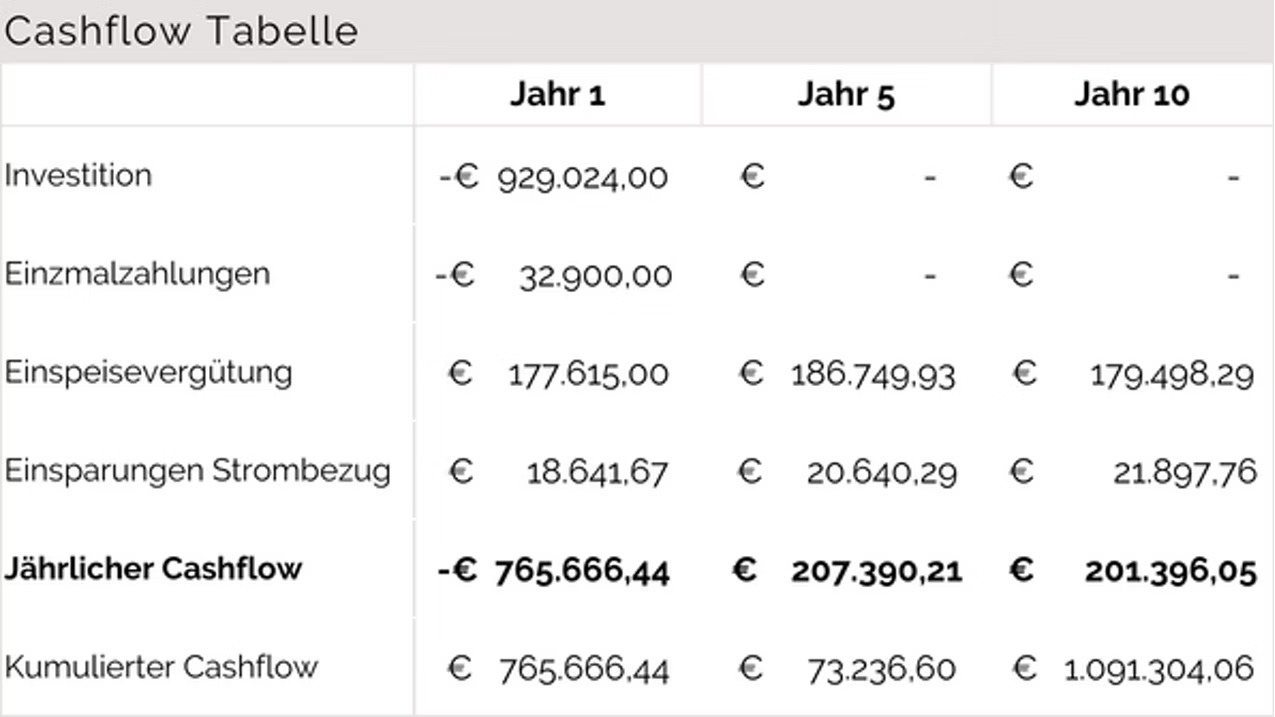
Task: Select the 73.236,60 cumulative value
Action: (x=881, y=669)
